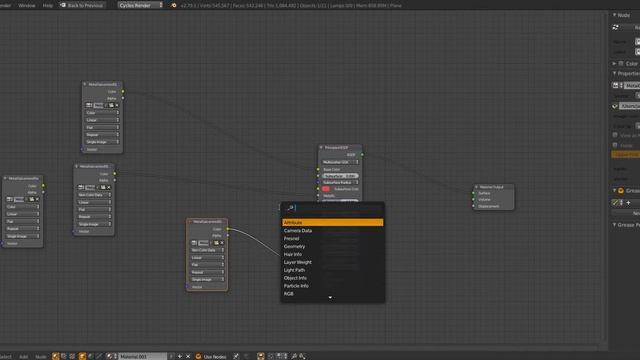Collapse the Principled BSDF node header triangle
This screenshot has height=360, width=640.
(321, 147)
